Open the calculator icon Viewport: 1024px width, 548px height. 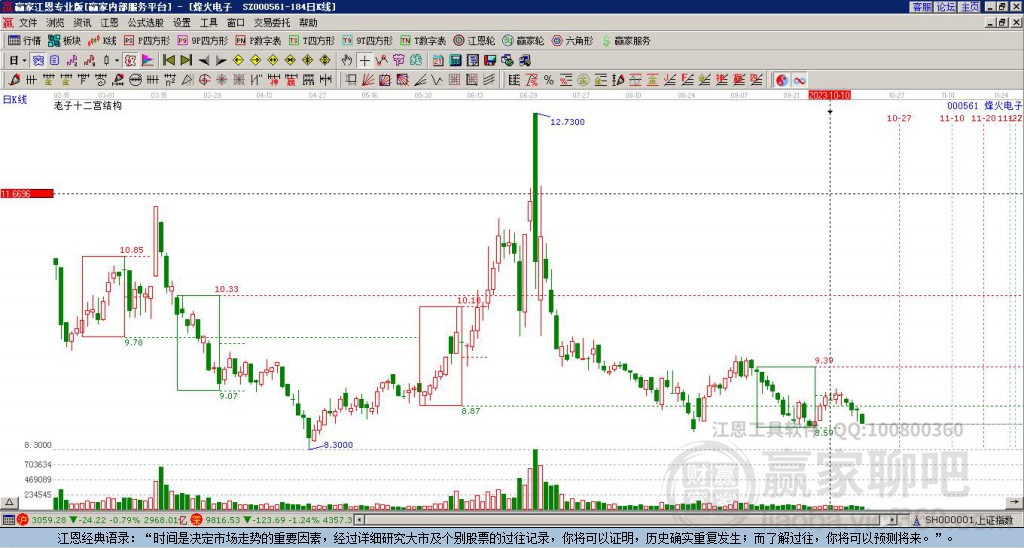tap(455, 61)
